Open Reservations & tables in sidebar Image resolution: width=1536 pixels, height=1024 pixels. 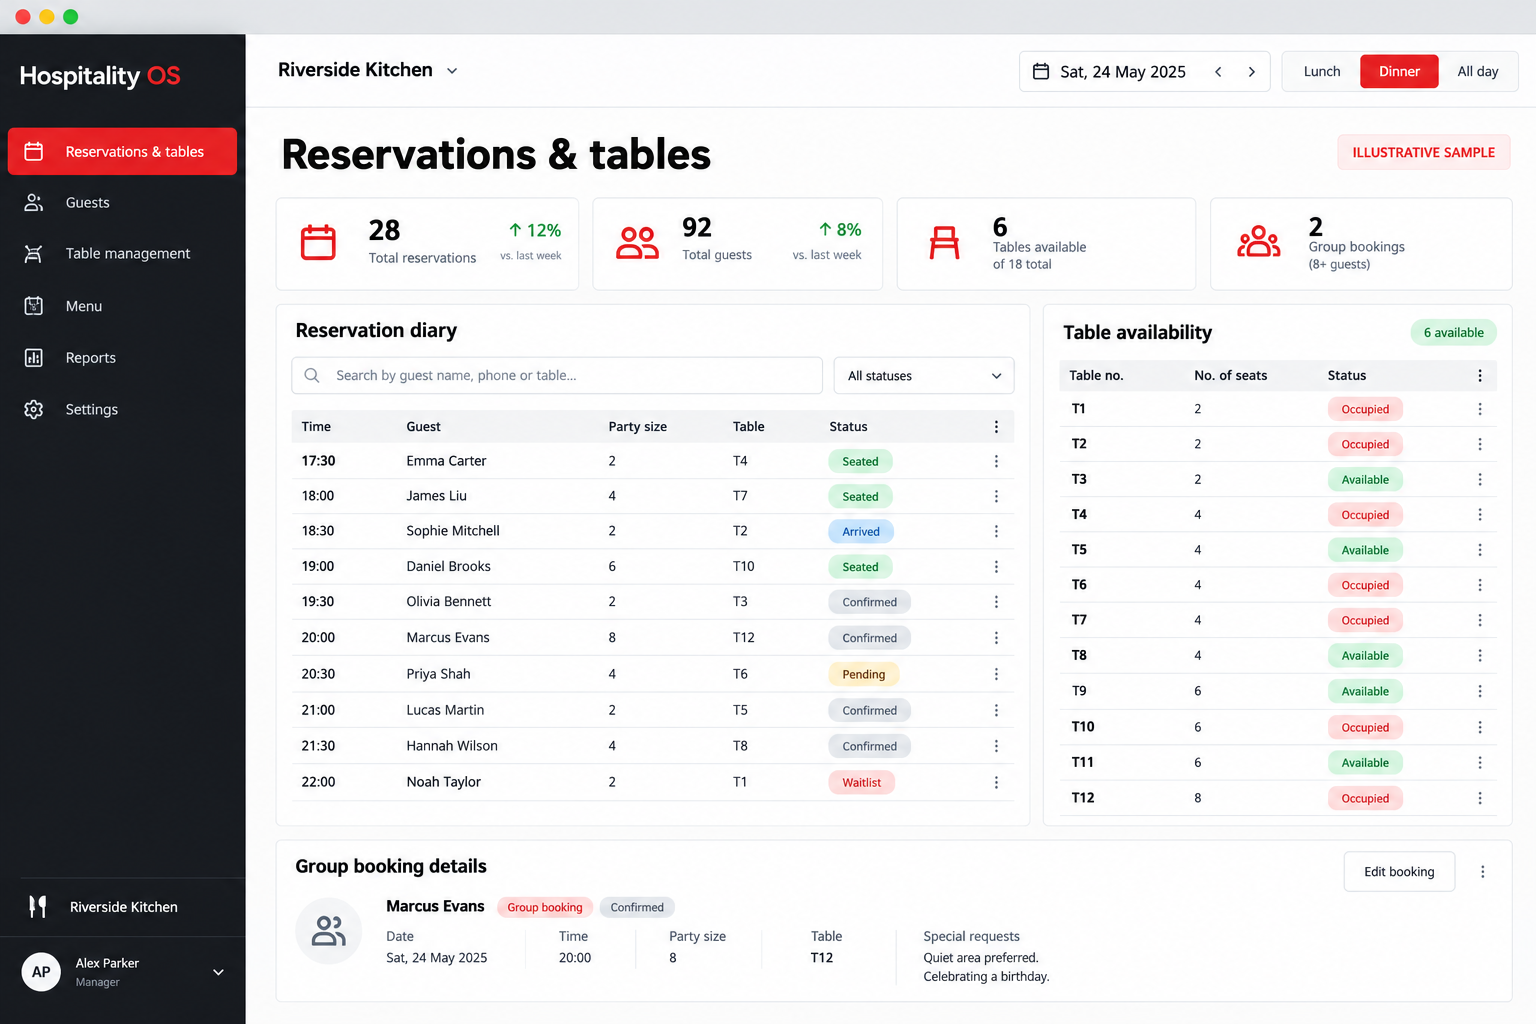point(122,151)
